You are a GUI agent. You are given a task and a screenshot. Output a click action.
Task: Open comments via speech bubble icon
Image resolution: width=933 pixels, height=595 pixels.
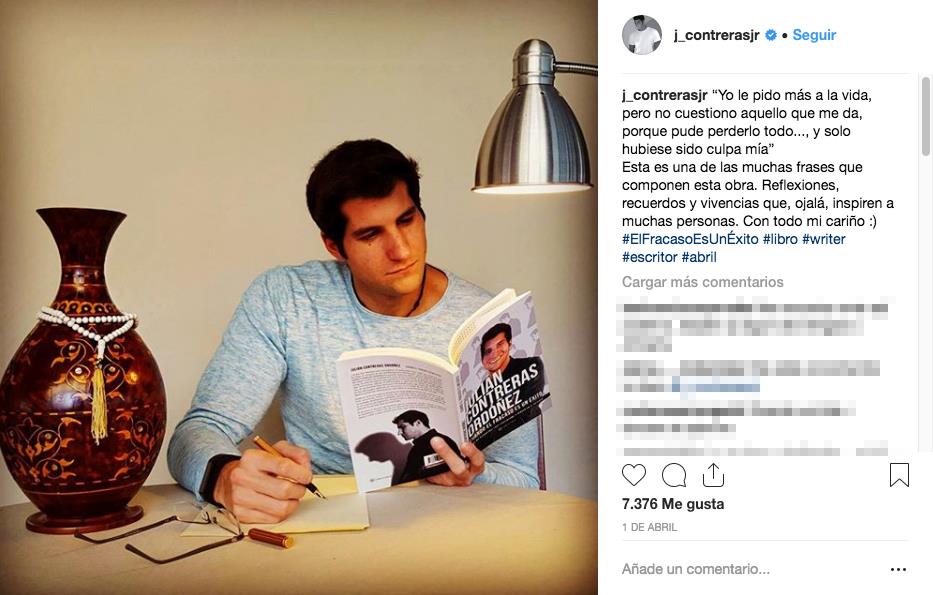click(674, 475)
